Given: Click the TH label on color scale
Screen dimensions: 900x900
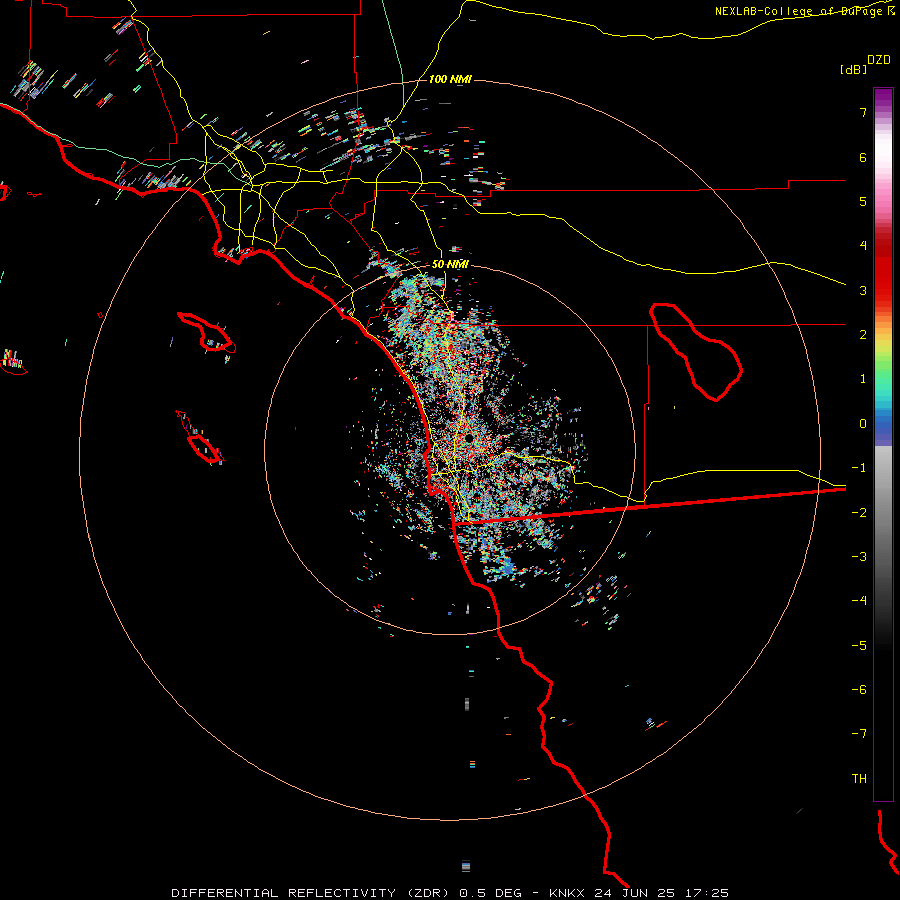Looking at the screenshot, I should coord(859,778).
